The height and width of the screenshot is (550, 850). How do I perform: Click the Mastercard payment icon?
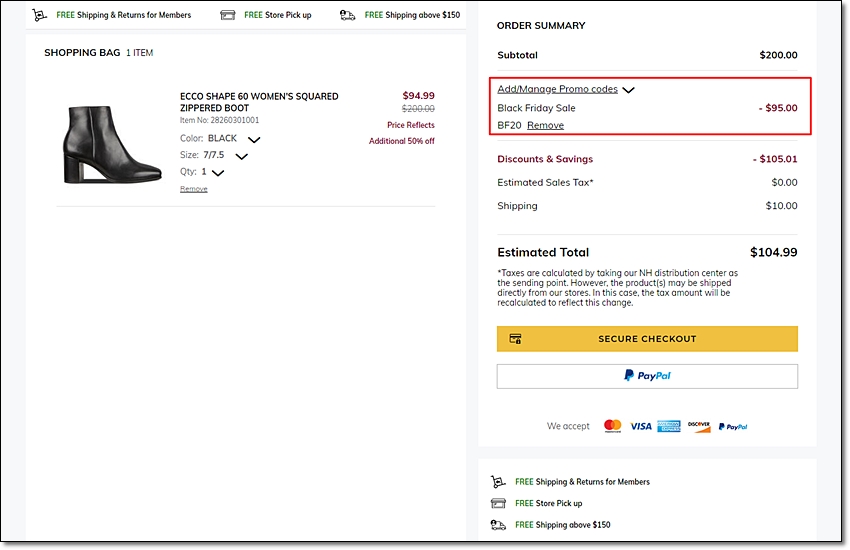click(613, 426)
